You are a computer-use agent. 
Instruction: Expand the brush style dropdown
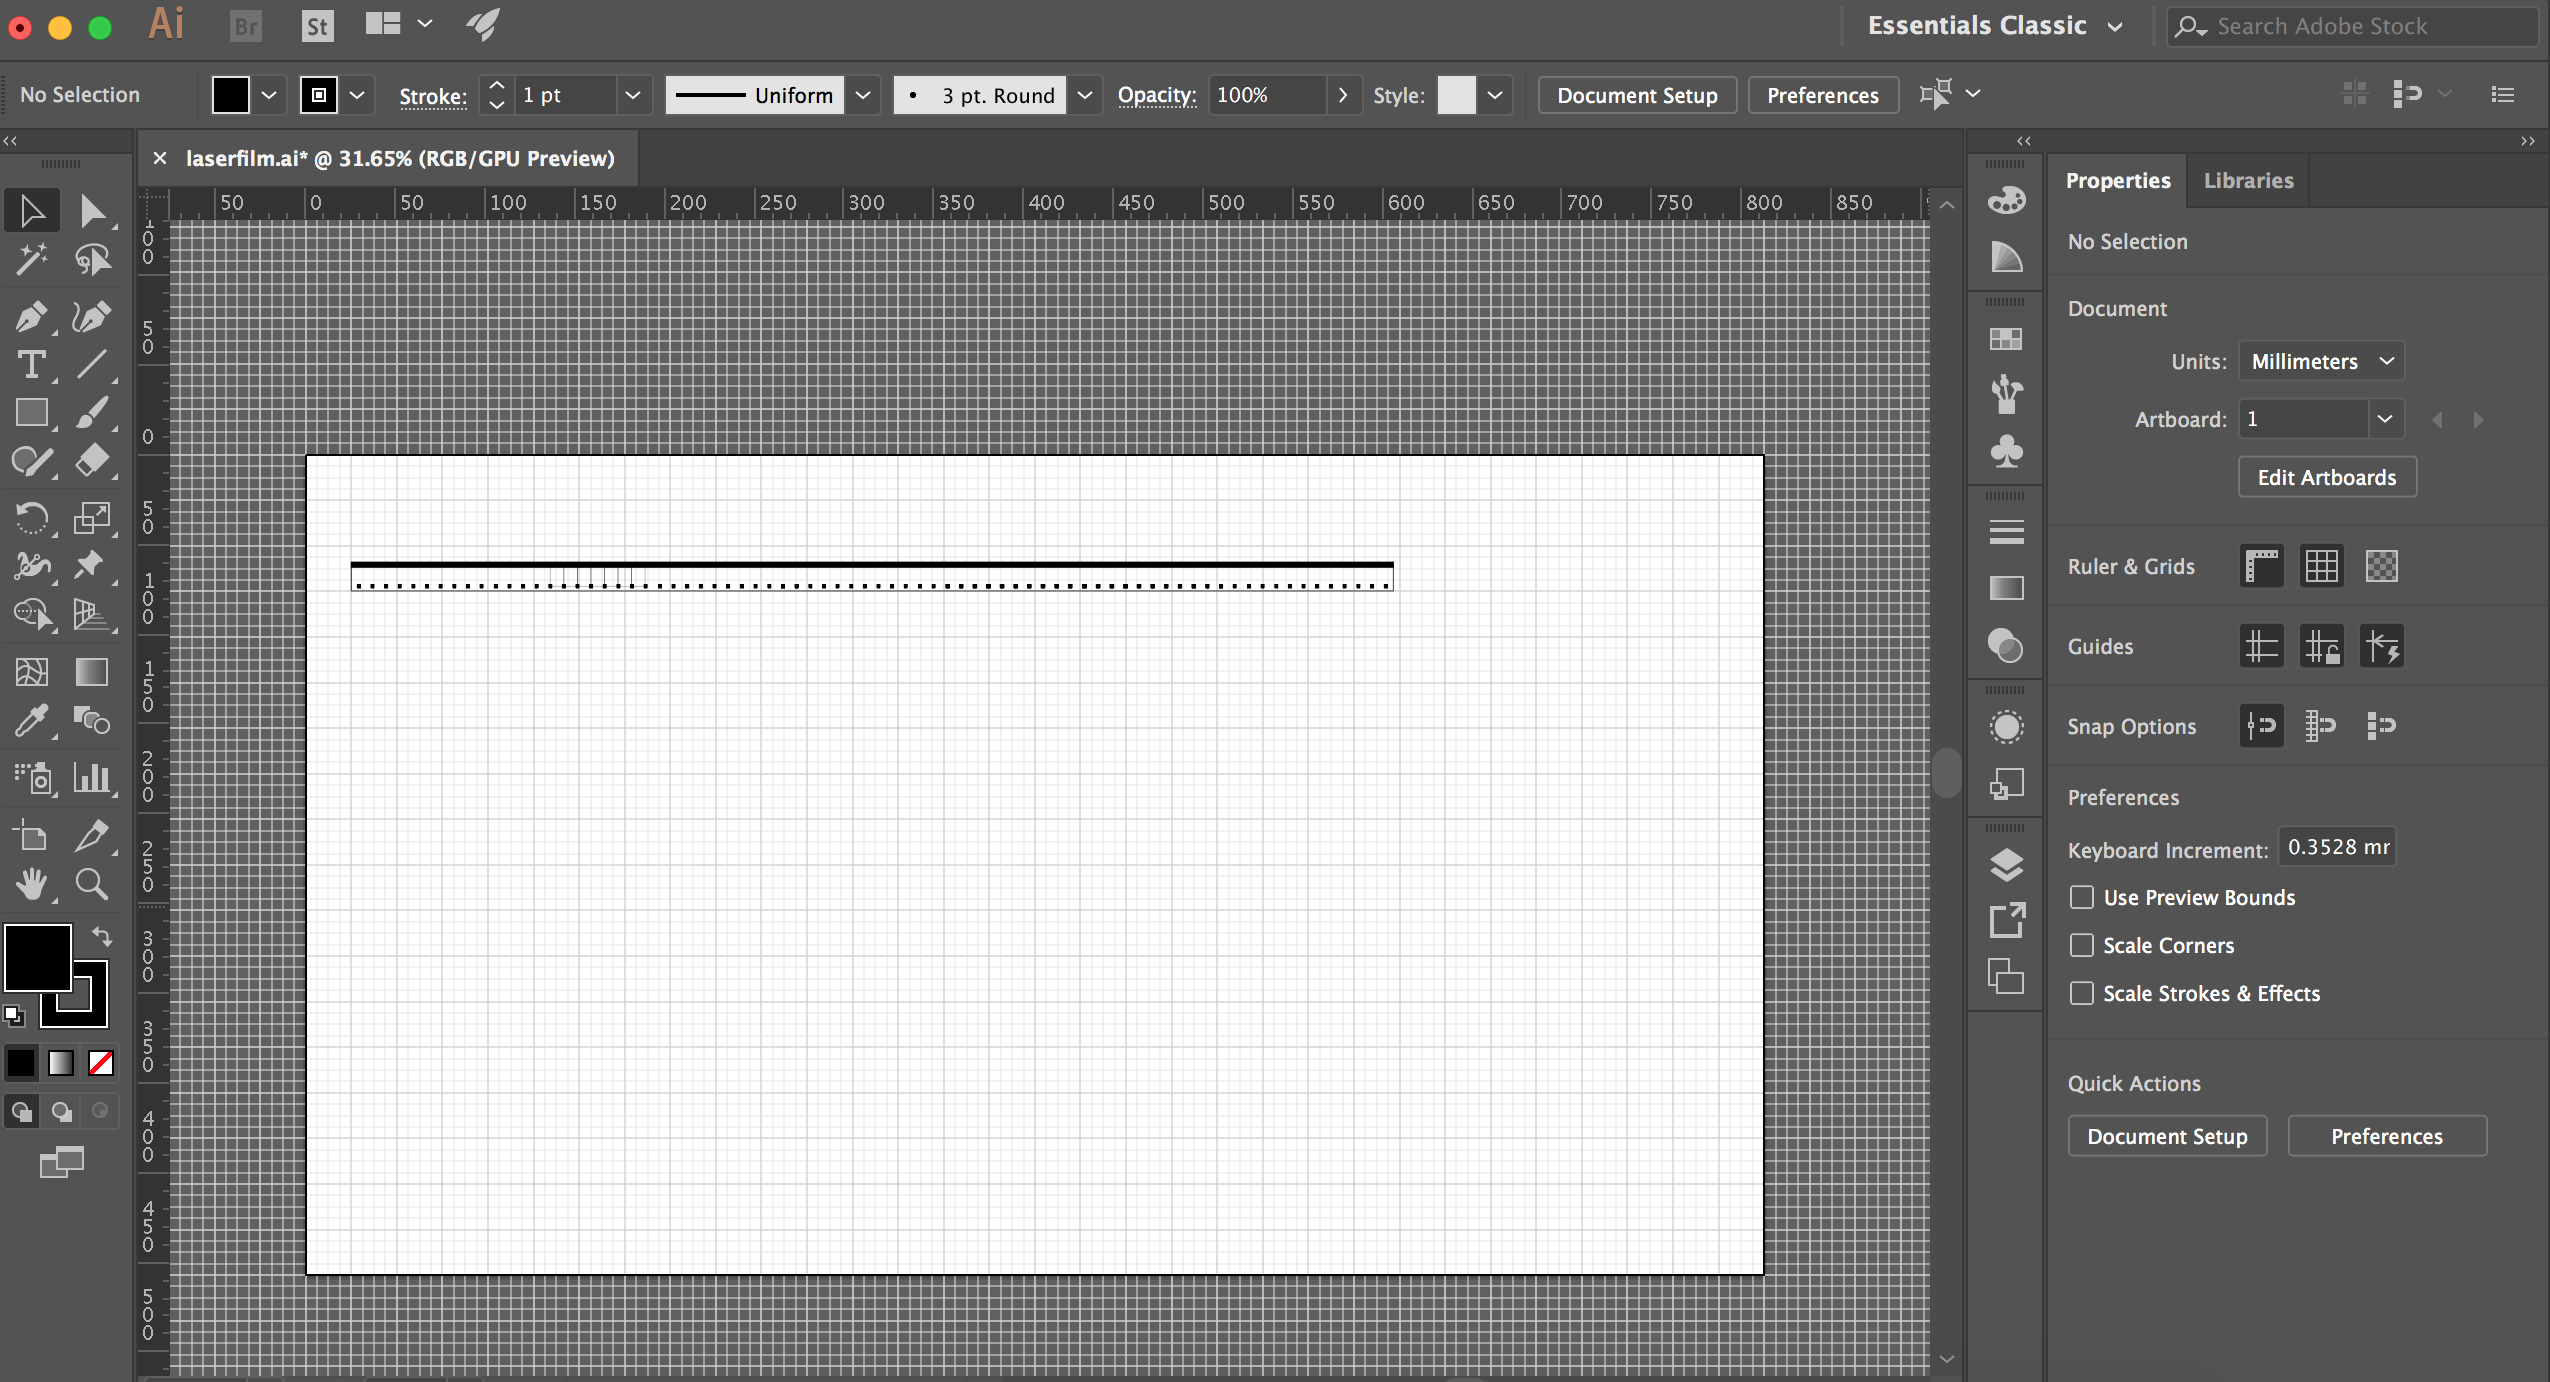[1084, 94]
